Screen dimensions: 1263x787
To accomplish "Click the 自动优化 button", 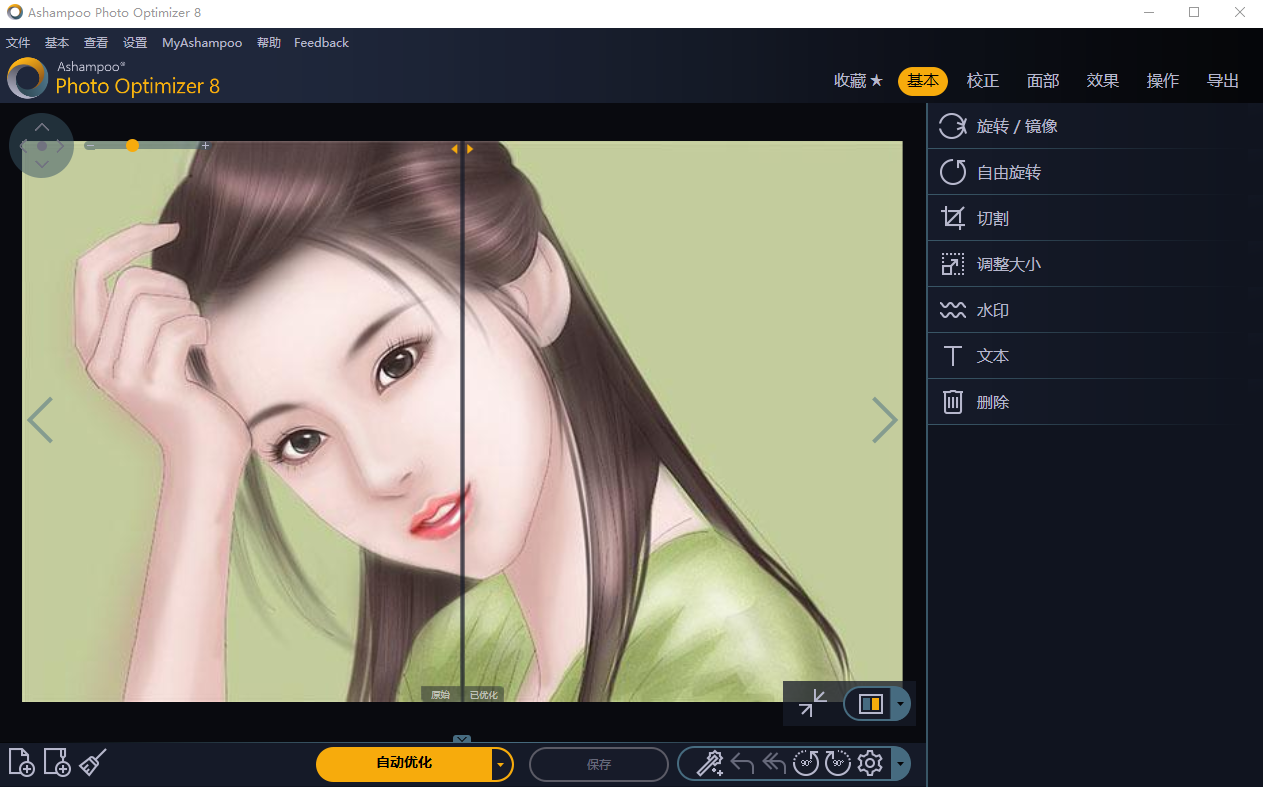I will pyautogui.click(x=404, y=764).
